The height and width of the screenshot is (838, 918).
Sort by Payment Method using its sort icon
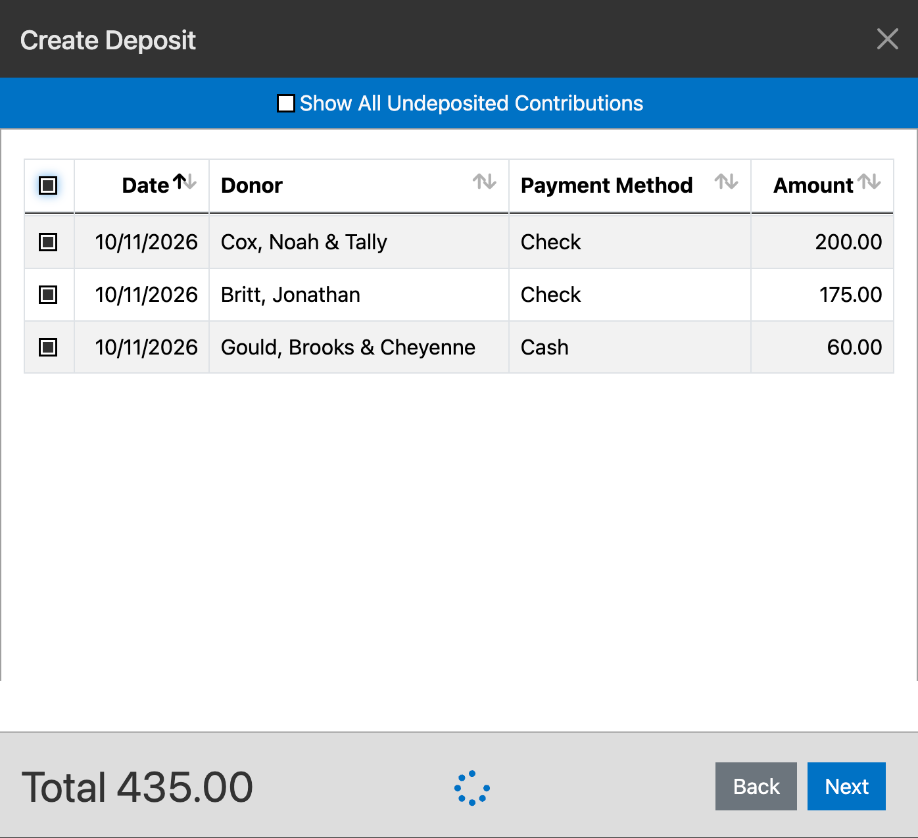(727, 182)
